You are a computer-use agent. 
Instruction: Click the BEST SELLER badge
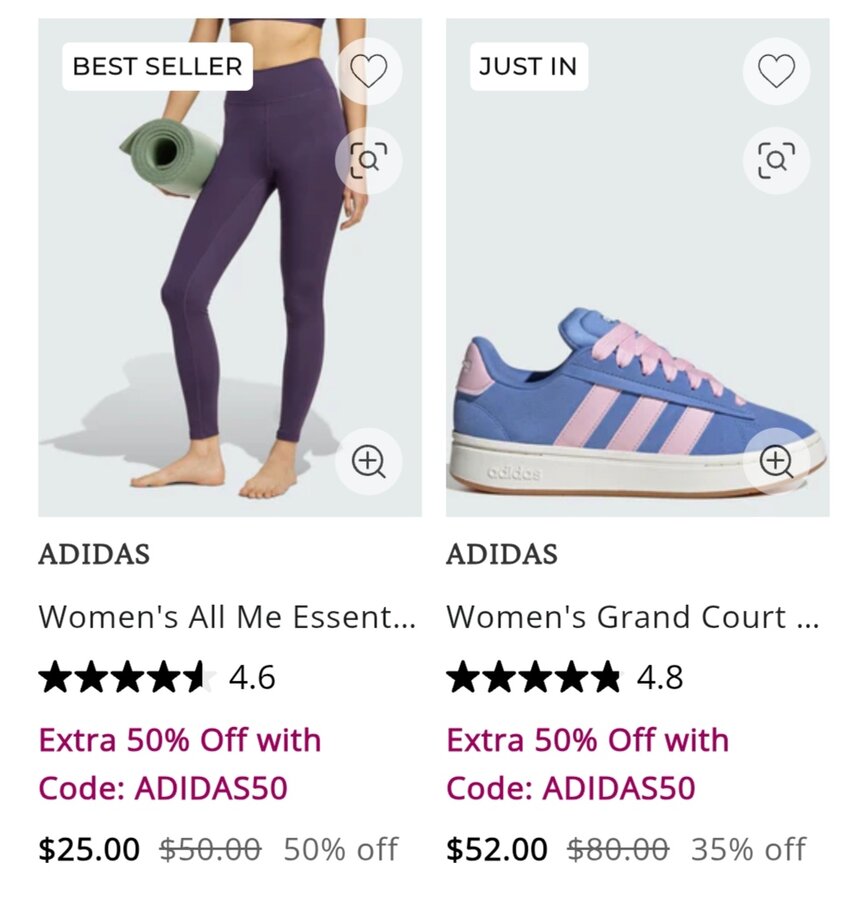[157, 67]
